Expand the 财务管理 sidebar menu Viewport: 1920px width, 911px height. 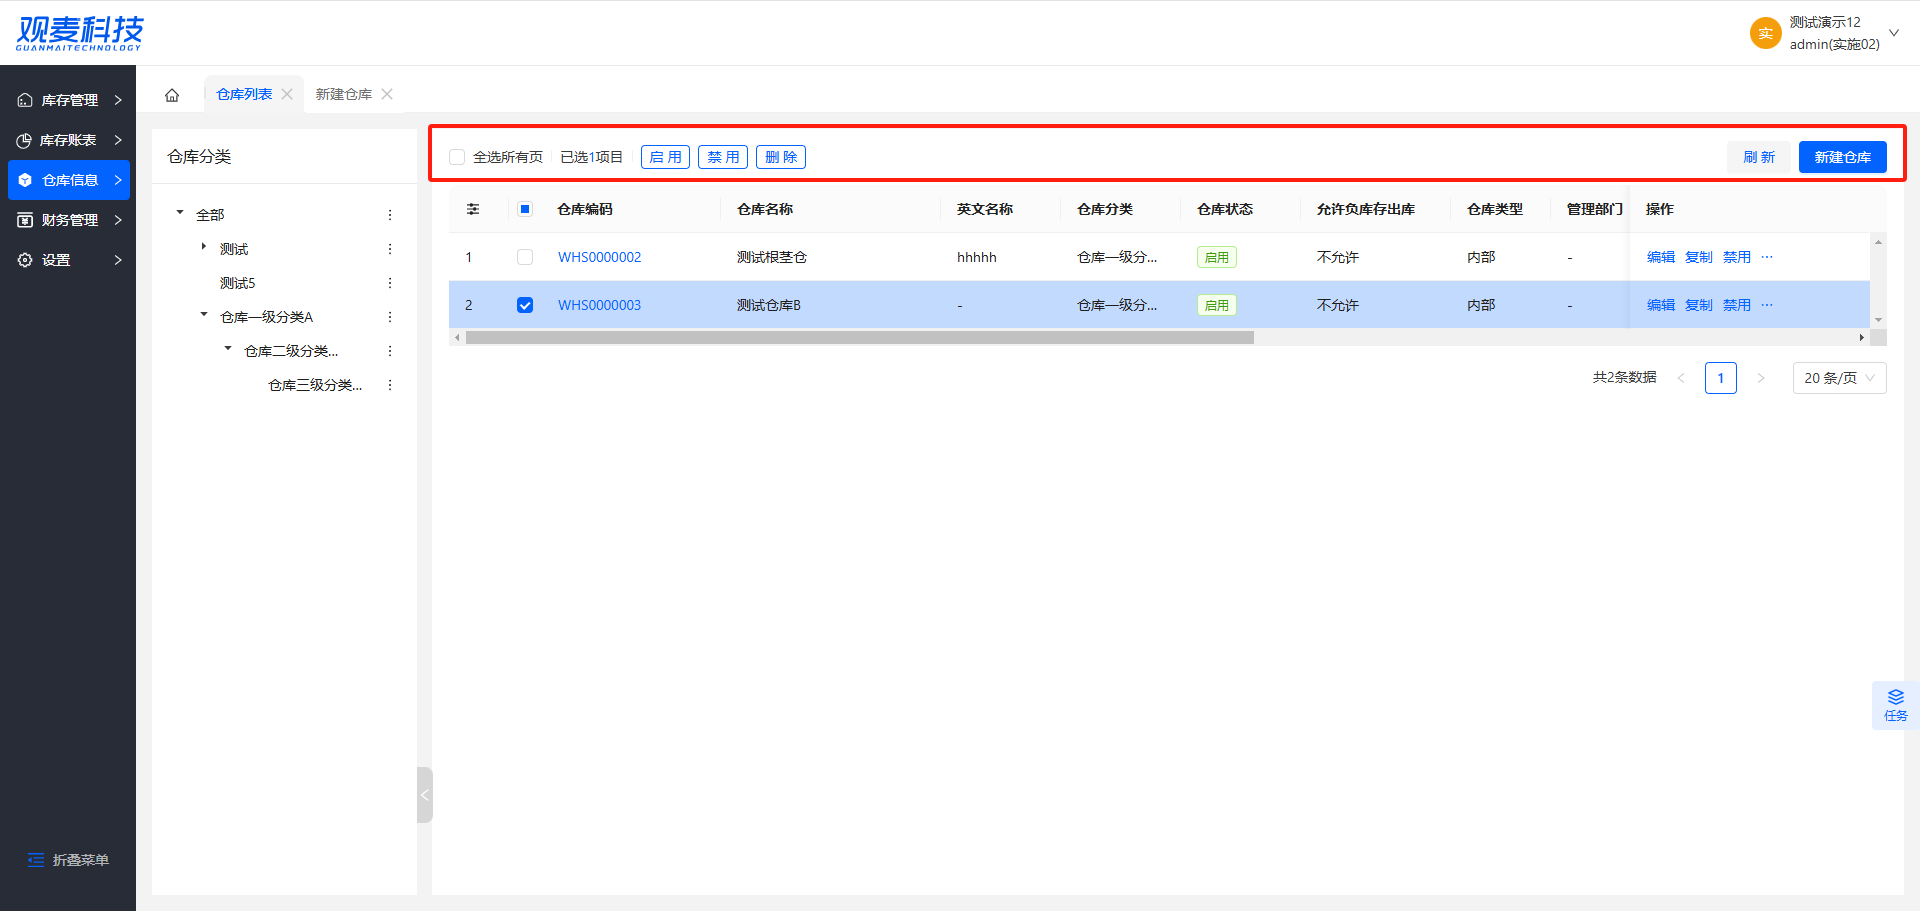69,220
